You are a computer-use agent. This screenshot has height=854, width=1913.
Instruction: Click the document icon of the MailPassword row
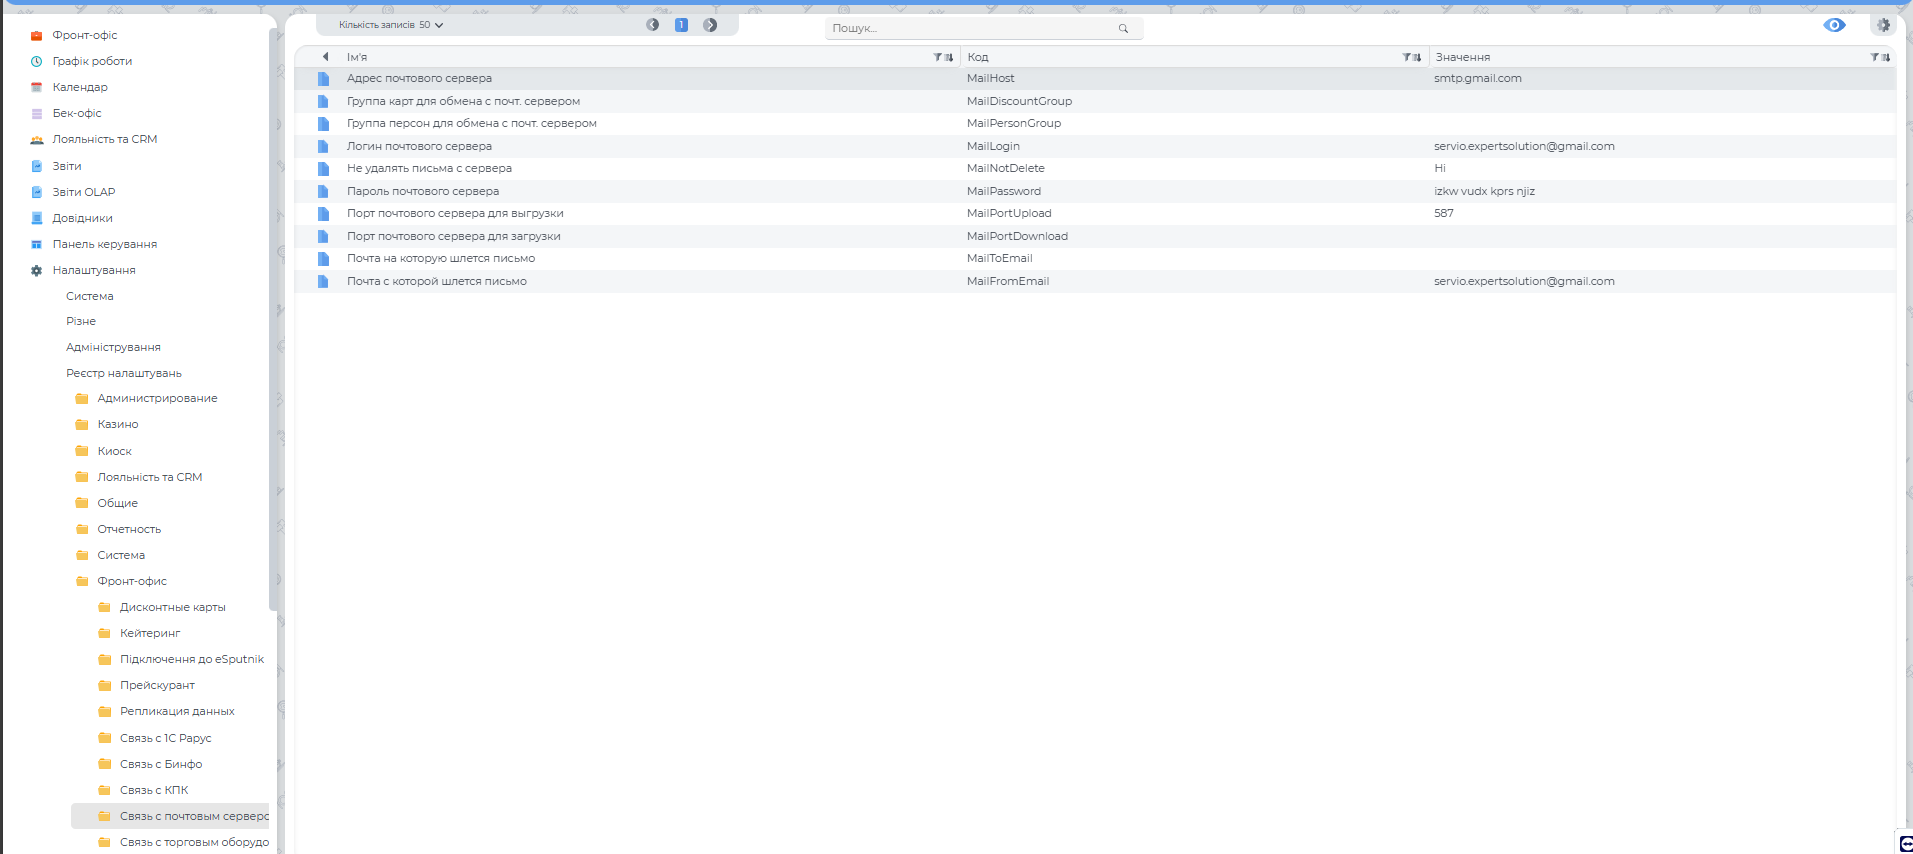(323, 191)
